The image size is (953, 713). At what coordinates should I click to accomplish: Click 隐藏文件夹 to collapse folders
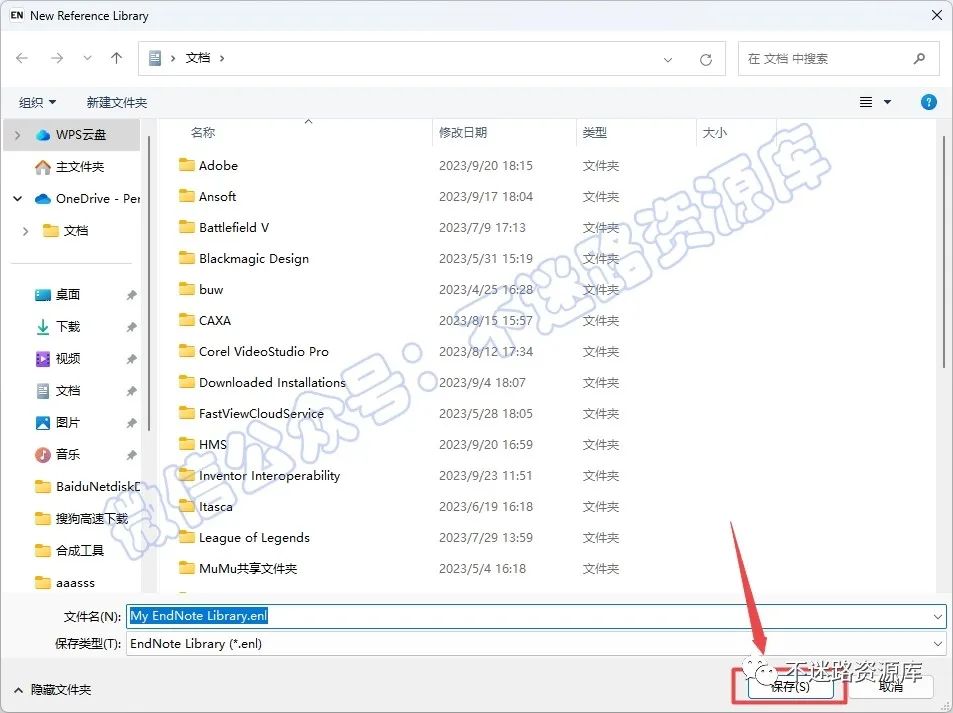(52, 690)
